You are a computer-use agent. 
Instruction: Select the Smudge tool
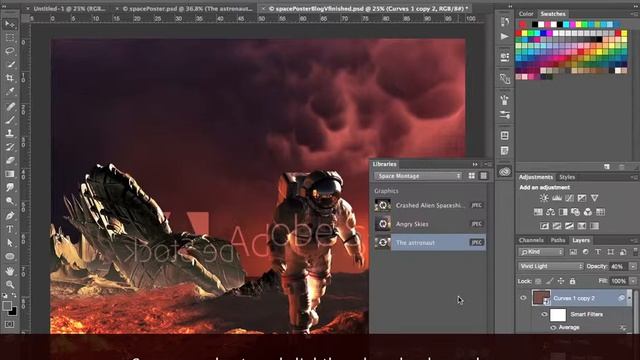(10, 187)
